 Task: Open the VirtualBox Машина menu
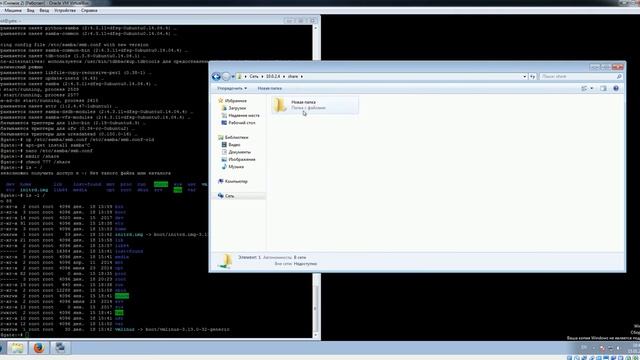(x=13, y=10)
